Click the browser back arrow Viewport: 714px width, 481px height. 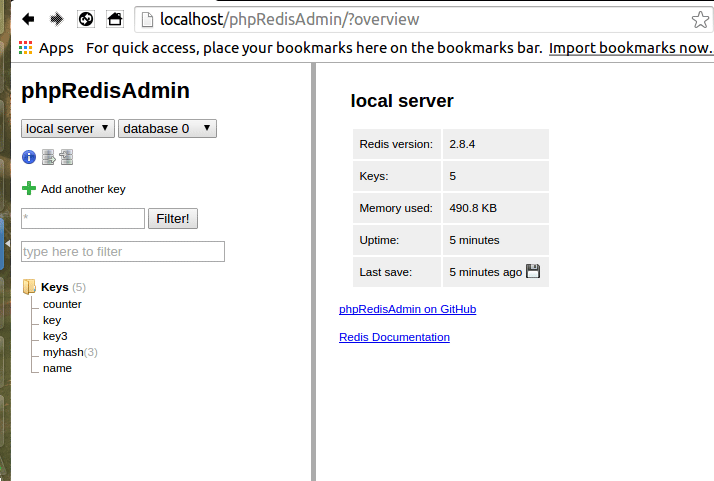click(x=29, y=19)
